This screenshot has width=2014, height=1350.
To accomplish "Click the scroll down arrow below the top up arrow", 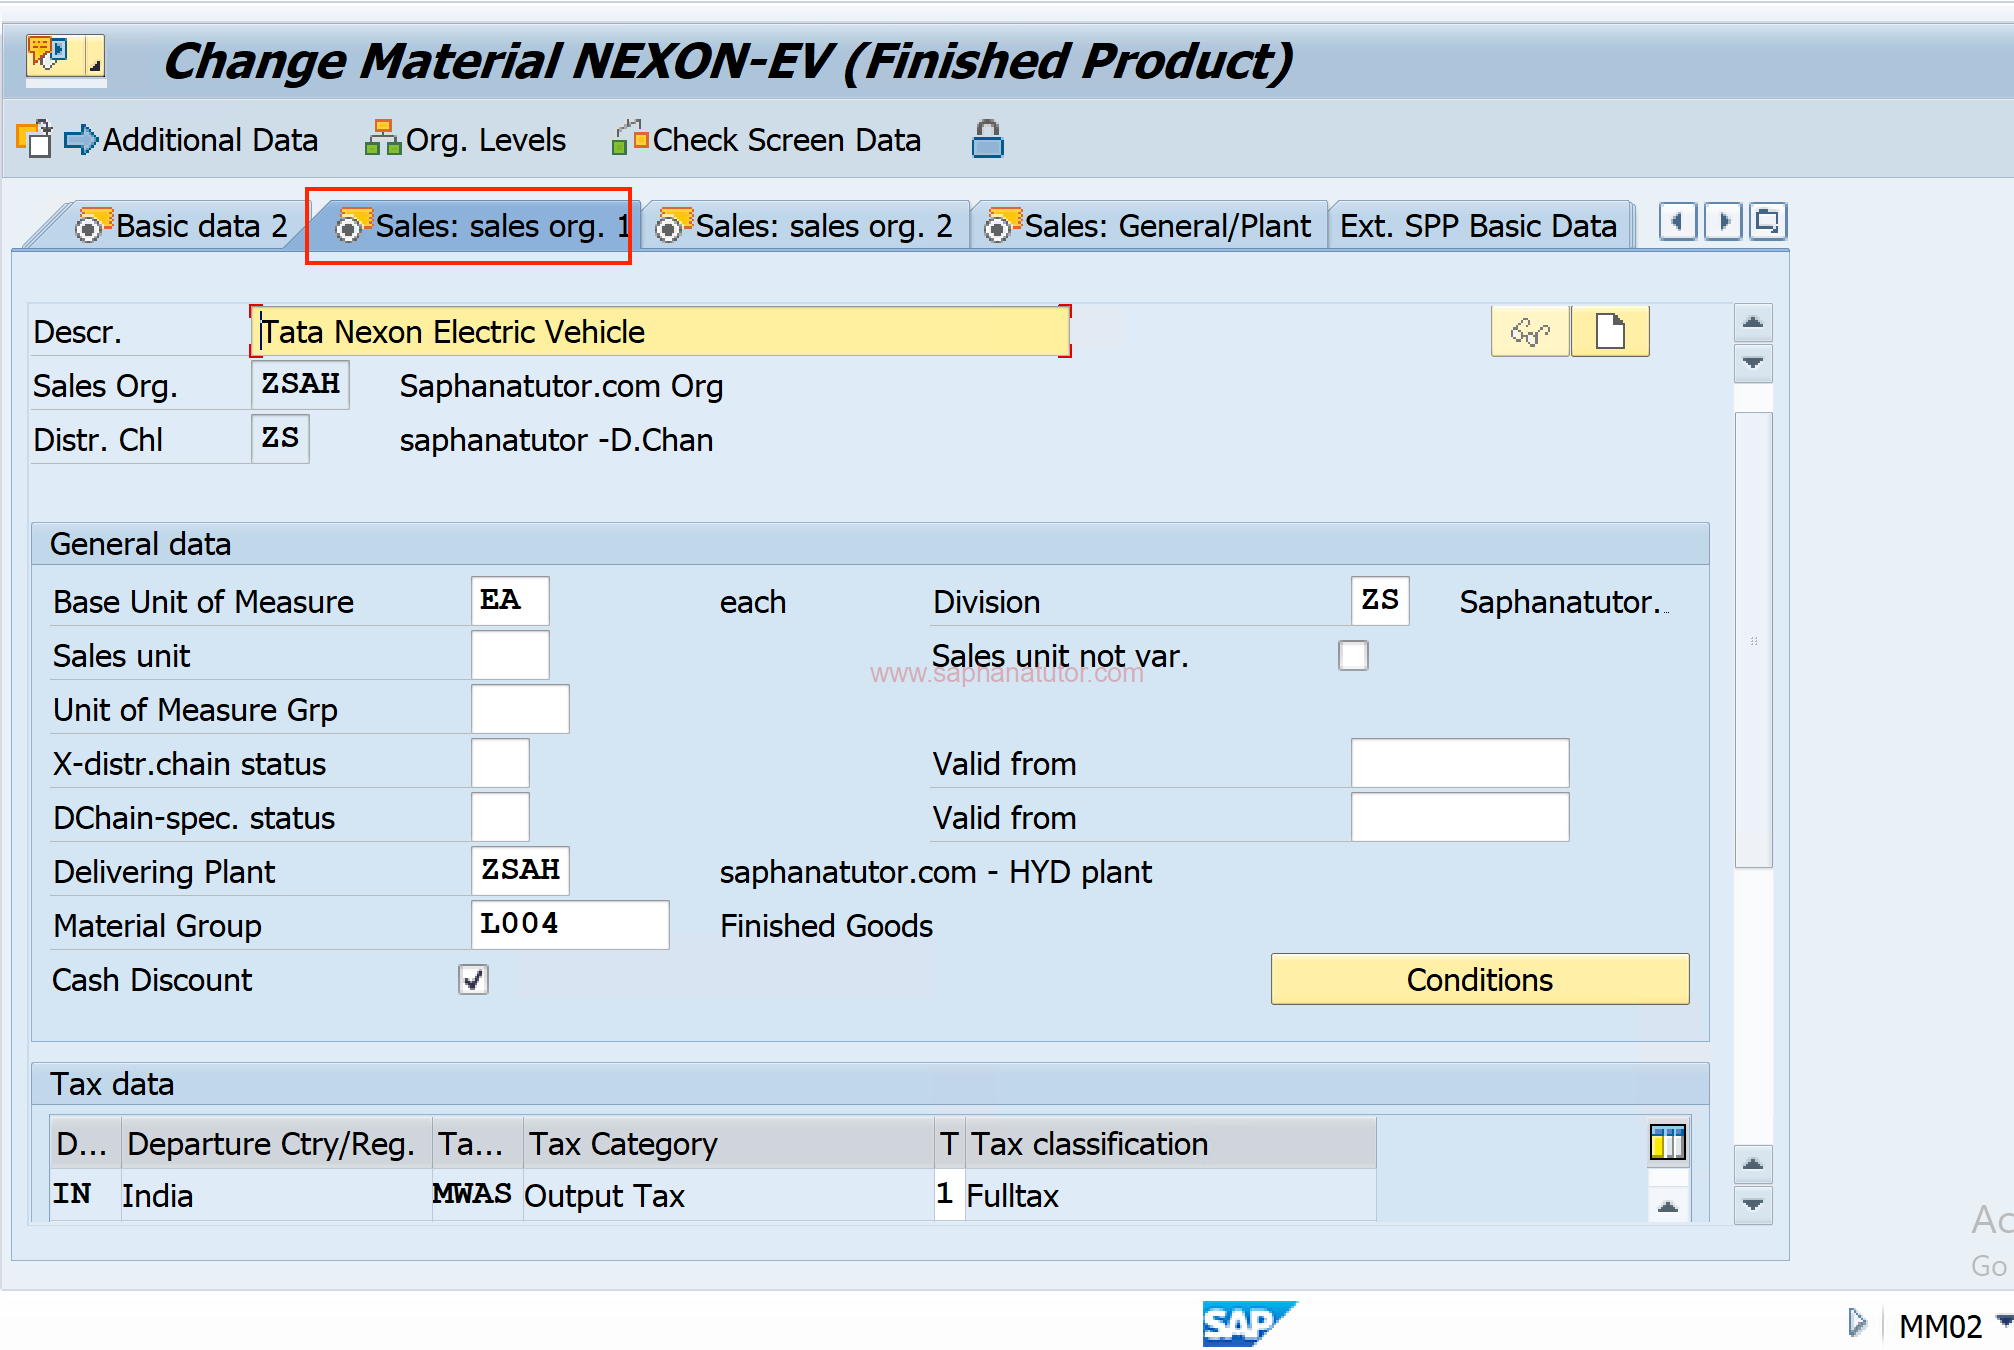I will tap(1753, 363).
